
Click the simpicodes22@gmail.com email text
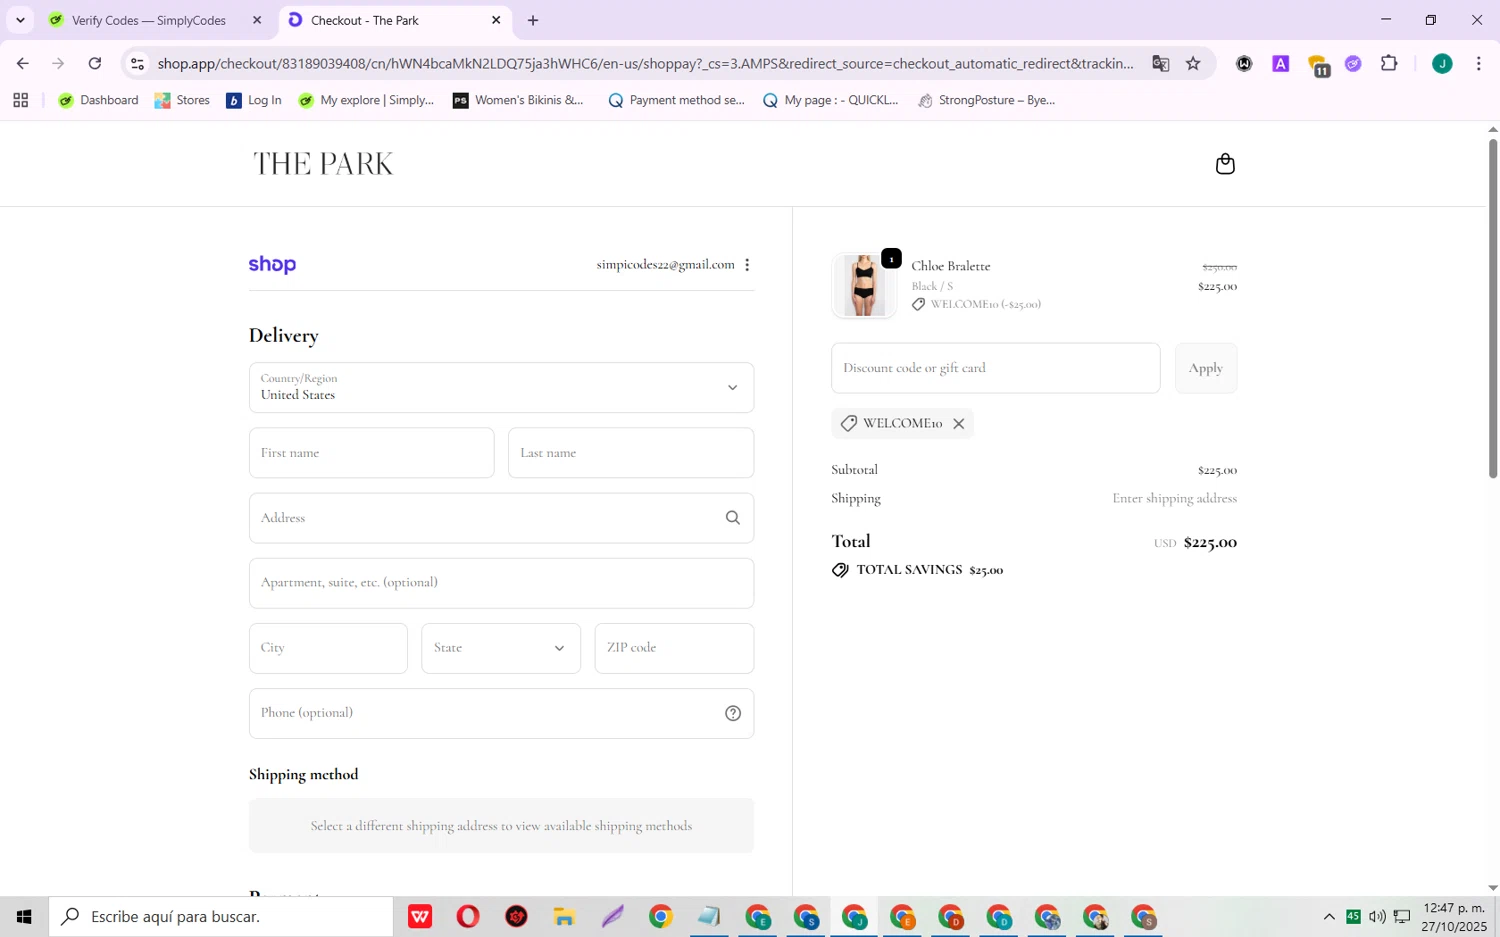(x=665, y=265)
